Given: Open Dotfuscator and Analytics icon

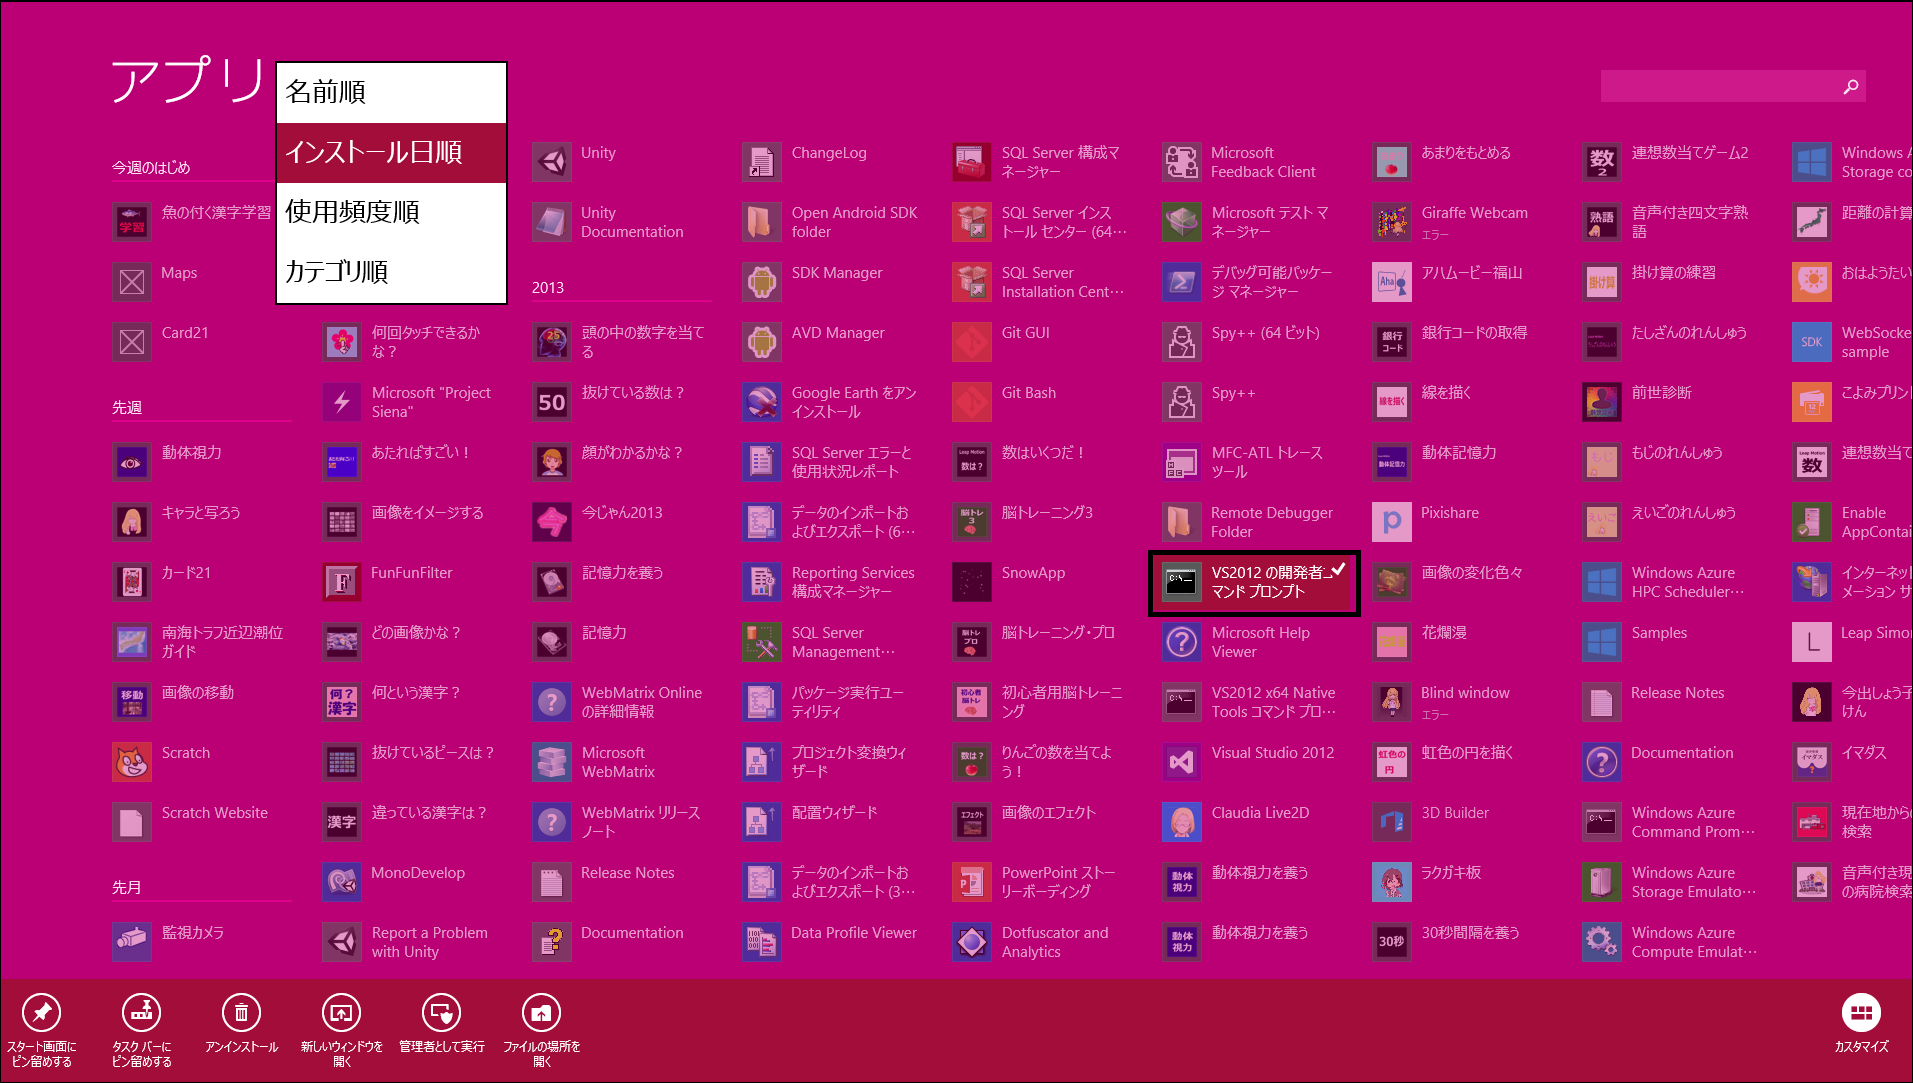Looking at the screenshot, I should click(972, 942).
